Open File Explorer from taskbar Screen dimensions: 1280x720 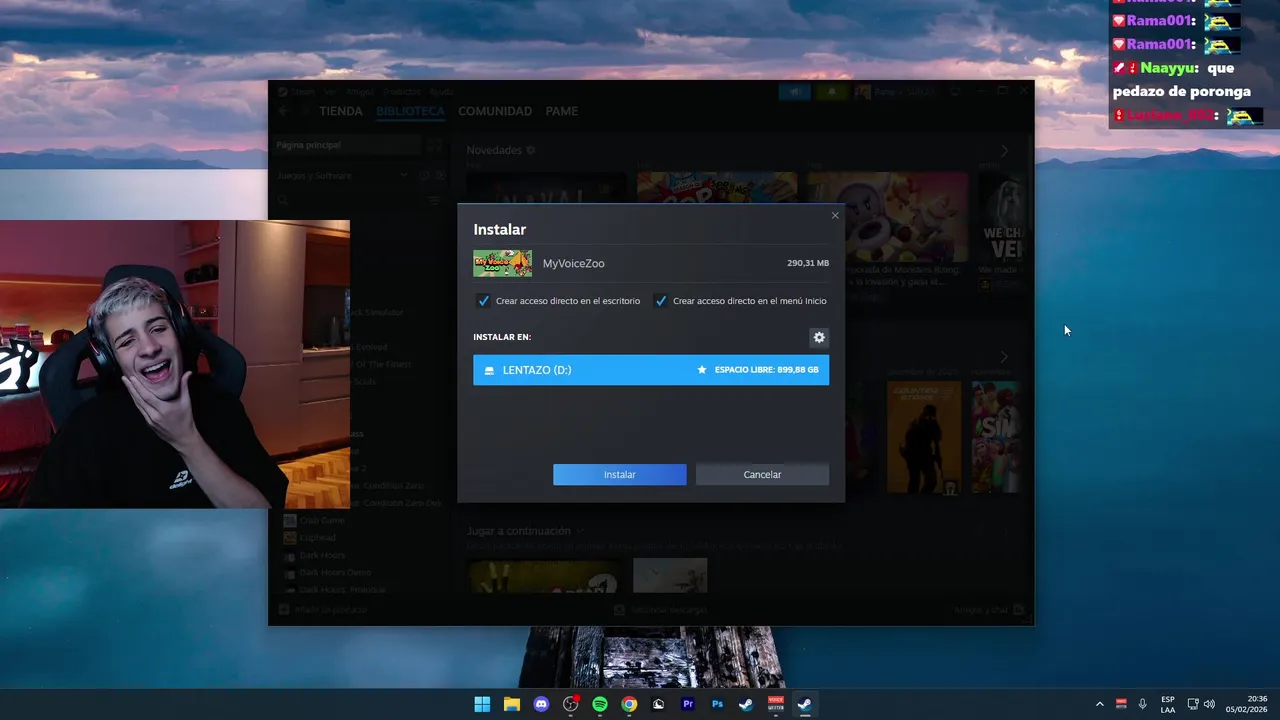pyautogui.click(x=512, y=704)
